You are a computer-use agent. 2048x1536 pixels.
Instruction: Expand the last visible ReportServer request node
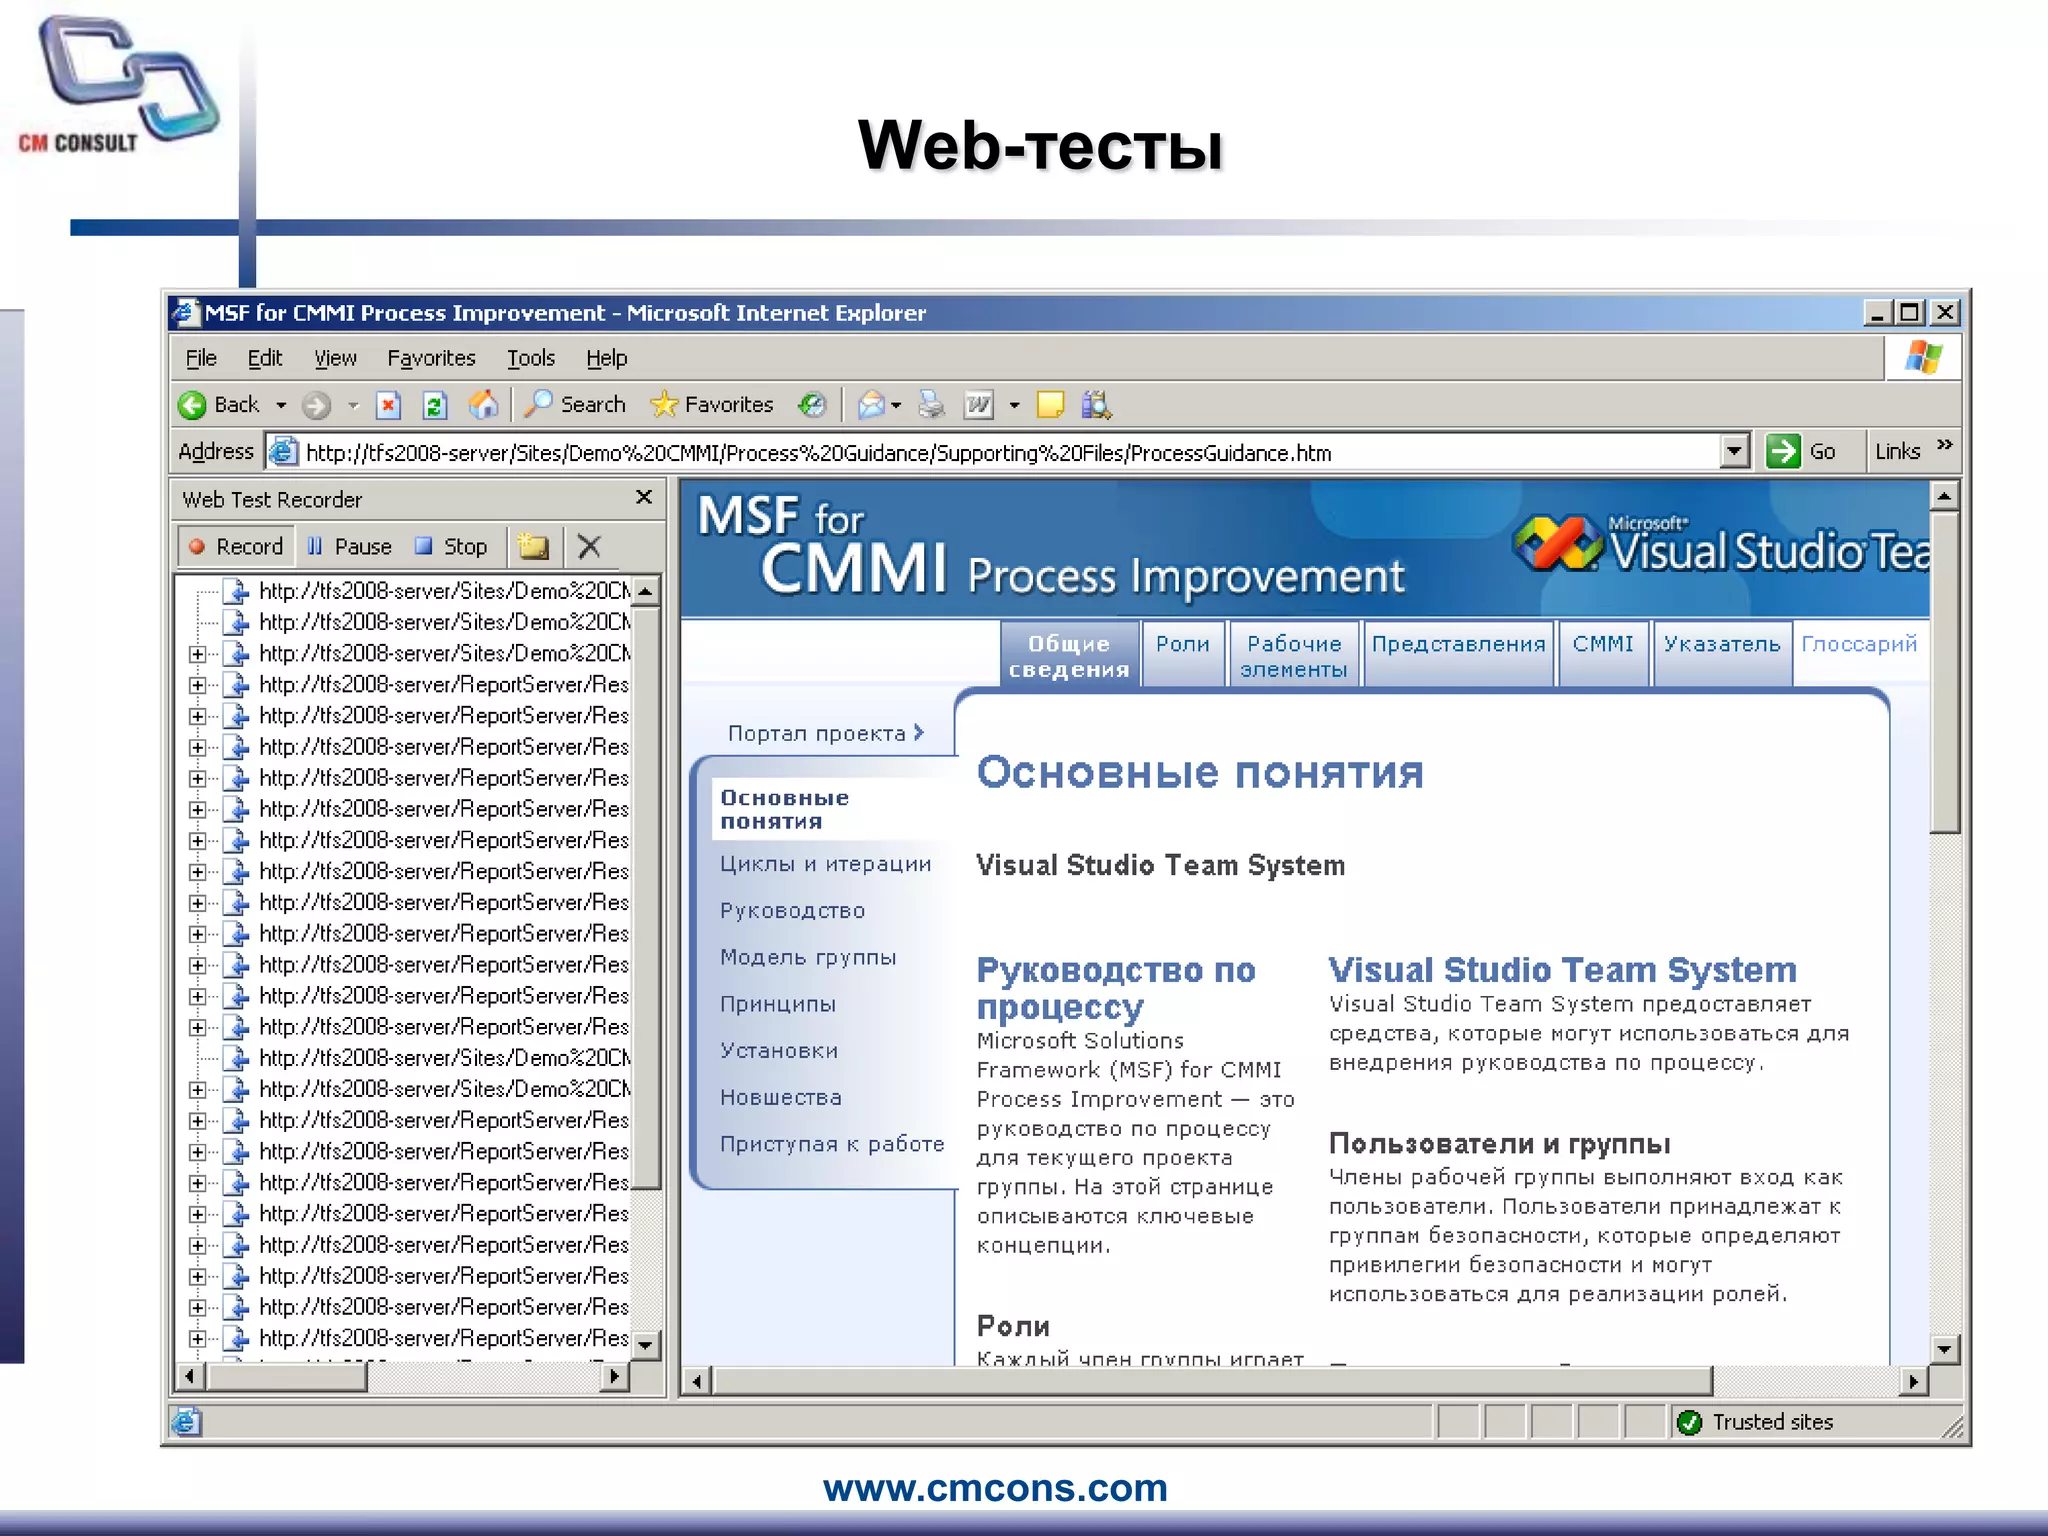(198, 1338)
